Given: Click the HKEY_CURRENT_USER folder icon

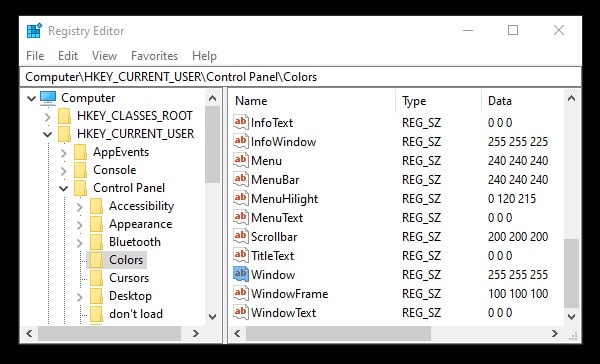Looking at the screenshot, I should (65, 134).
